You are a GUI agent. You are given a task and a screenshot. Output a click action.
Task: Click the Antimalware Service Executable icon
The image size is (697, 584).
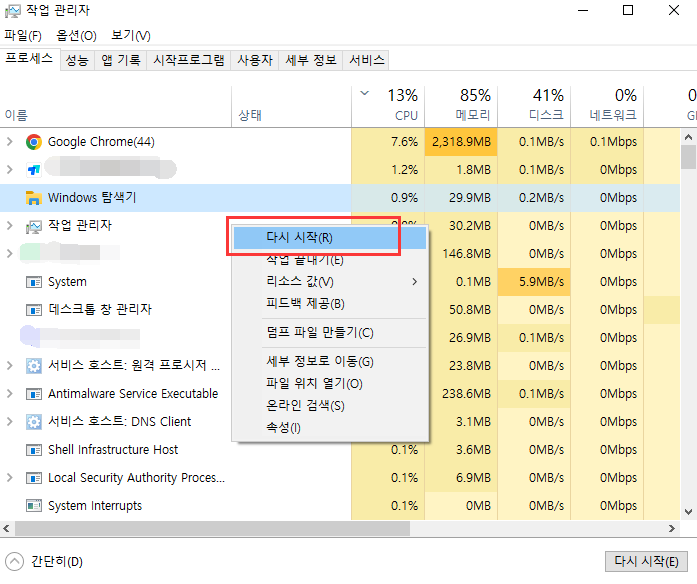[34, 394]
